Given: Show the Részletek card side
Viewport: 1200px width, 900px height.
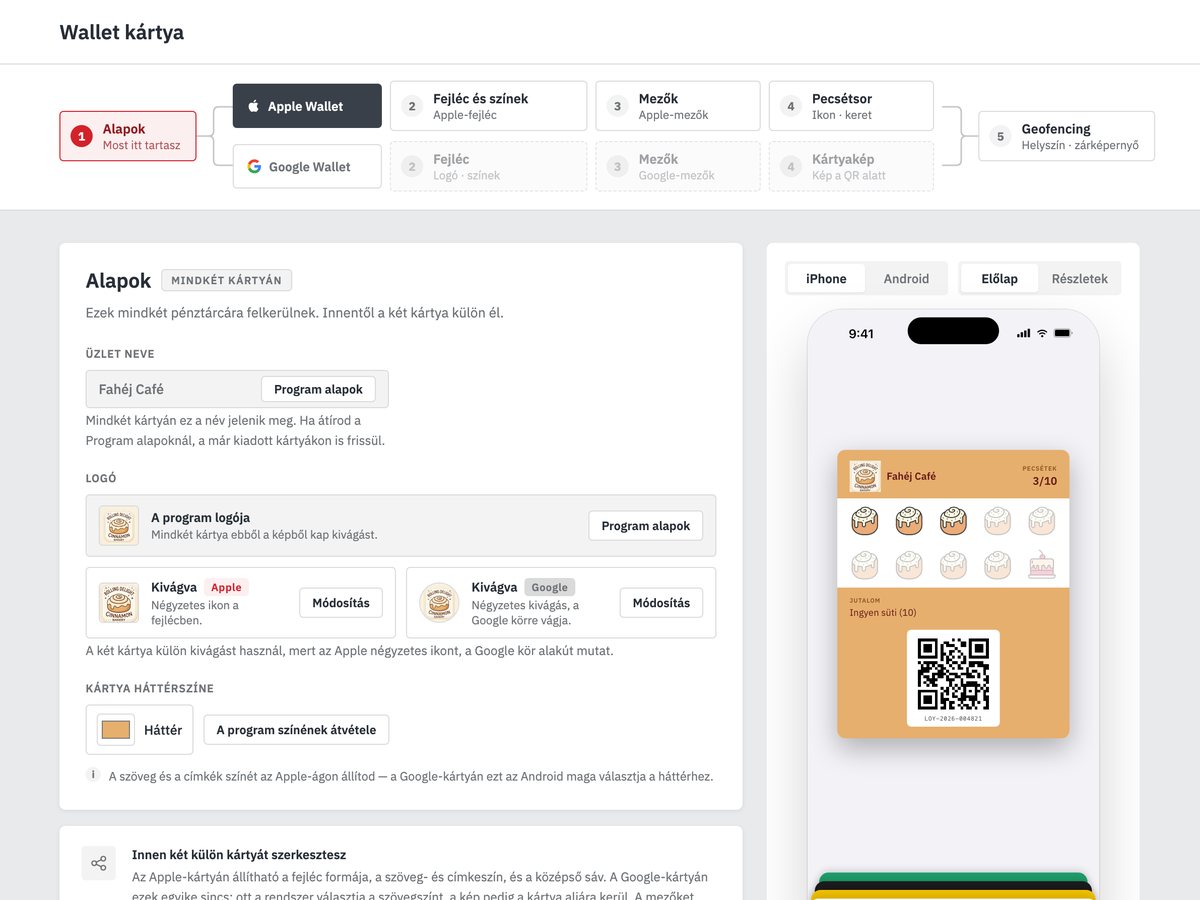Looking at the screenshot, I should [1079, 279].
